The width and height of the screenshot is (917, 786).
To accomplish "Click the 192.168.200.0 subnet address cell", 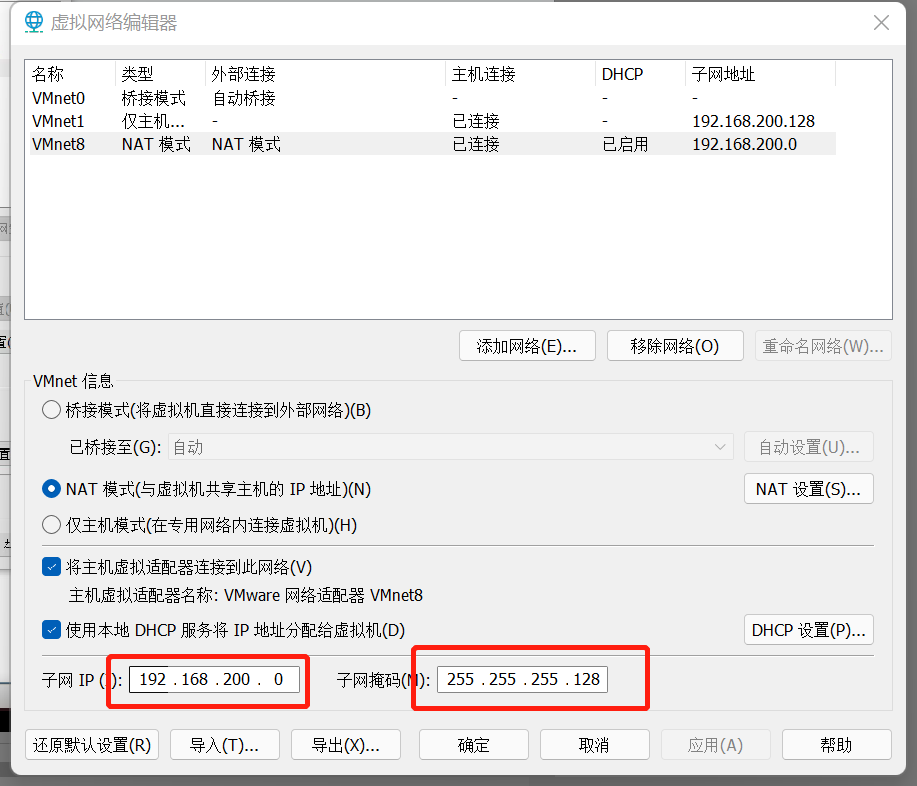I will tap(744, 144).
